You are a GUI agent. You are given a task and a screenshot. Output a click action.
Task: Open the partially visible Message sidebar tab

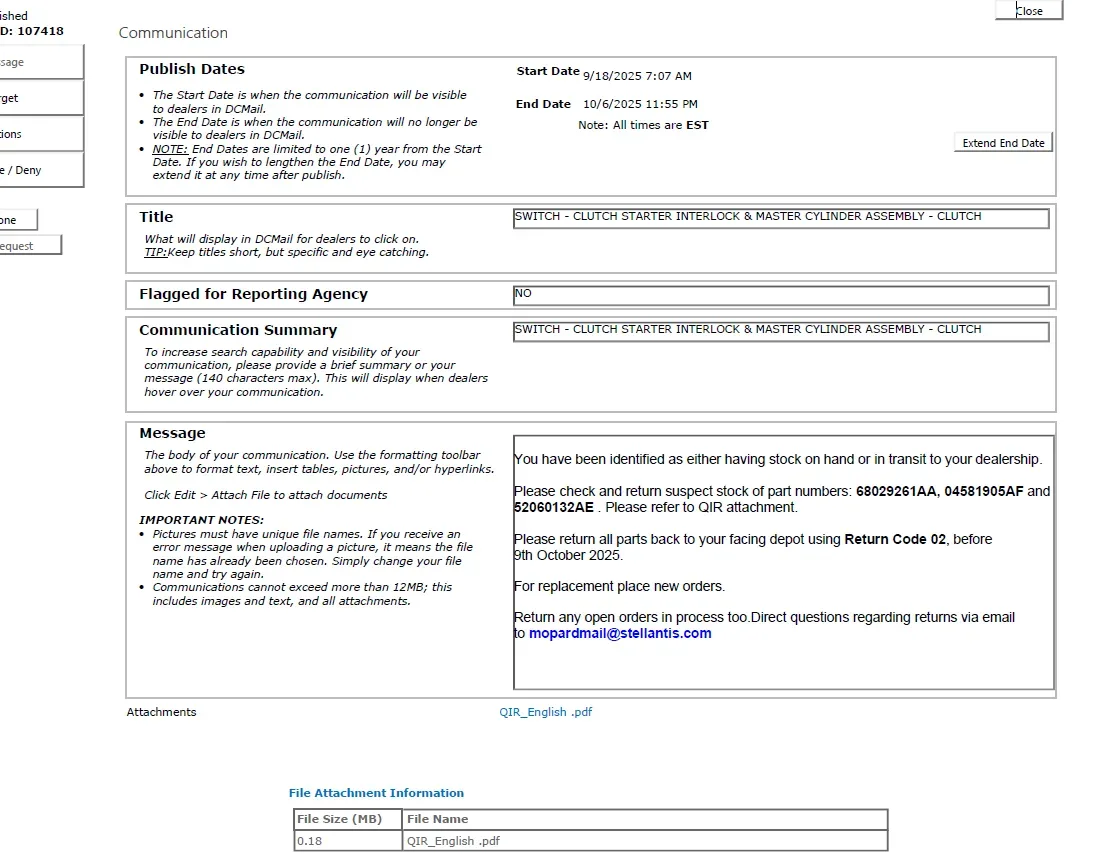coord(41,62)
